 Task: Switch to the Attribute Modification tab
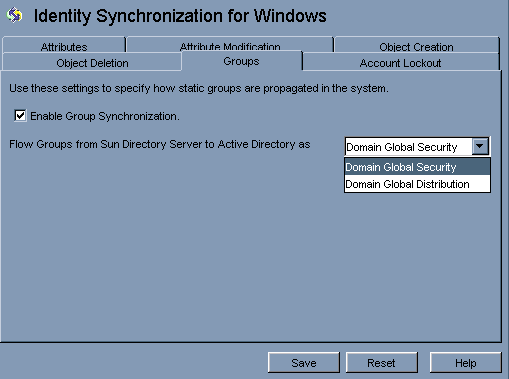point(230,45)
